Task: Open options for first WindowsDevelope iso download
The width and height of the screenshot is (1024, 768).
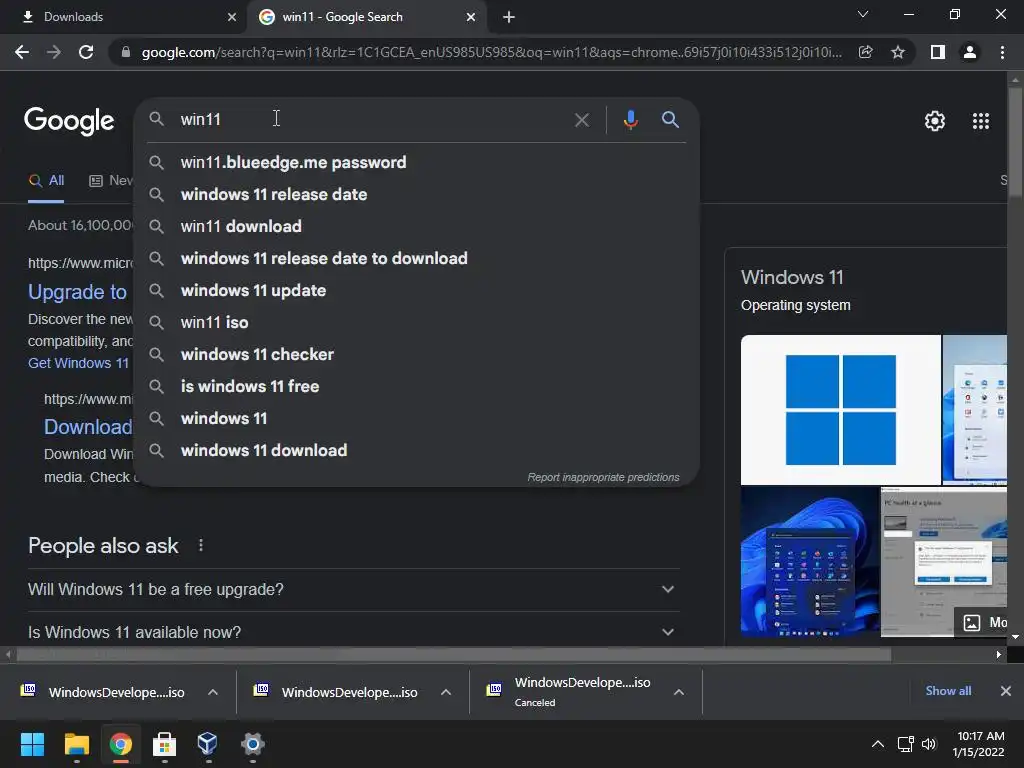Action: click(213, 692)
